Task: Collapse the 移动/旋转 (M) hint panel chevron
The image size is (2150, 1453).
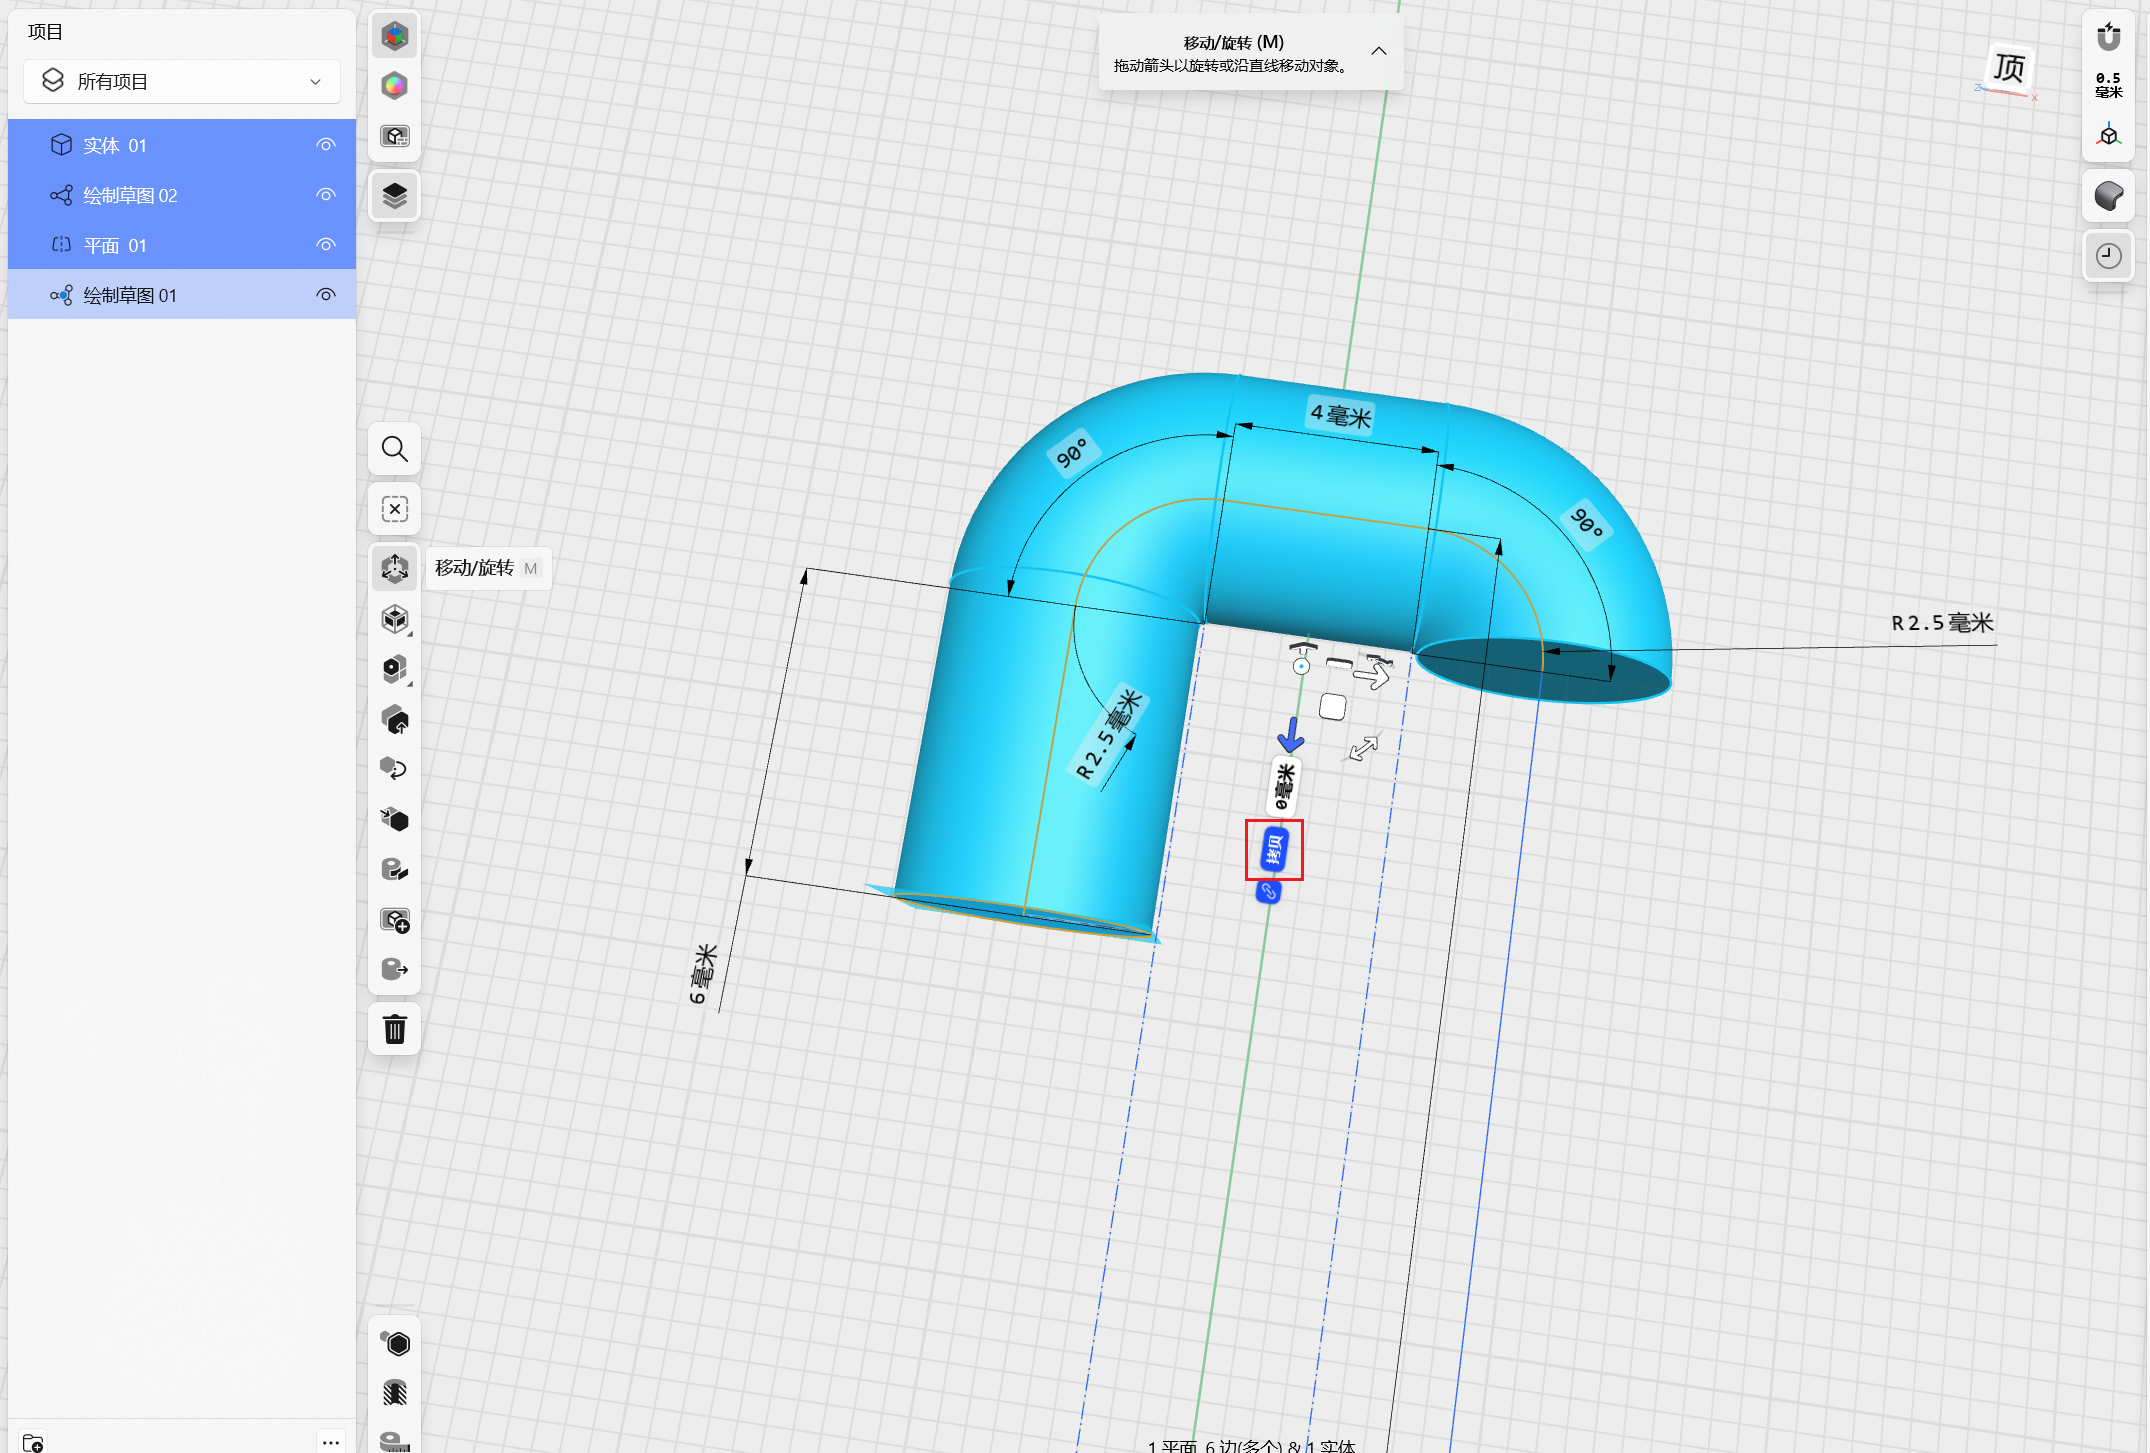Action: click(x=1379, y=51)
